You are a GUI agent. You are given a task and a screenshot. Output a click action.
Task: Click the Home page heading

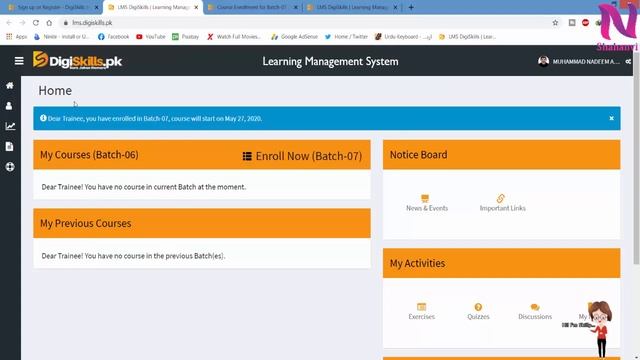tap(55, 91)
